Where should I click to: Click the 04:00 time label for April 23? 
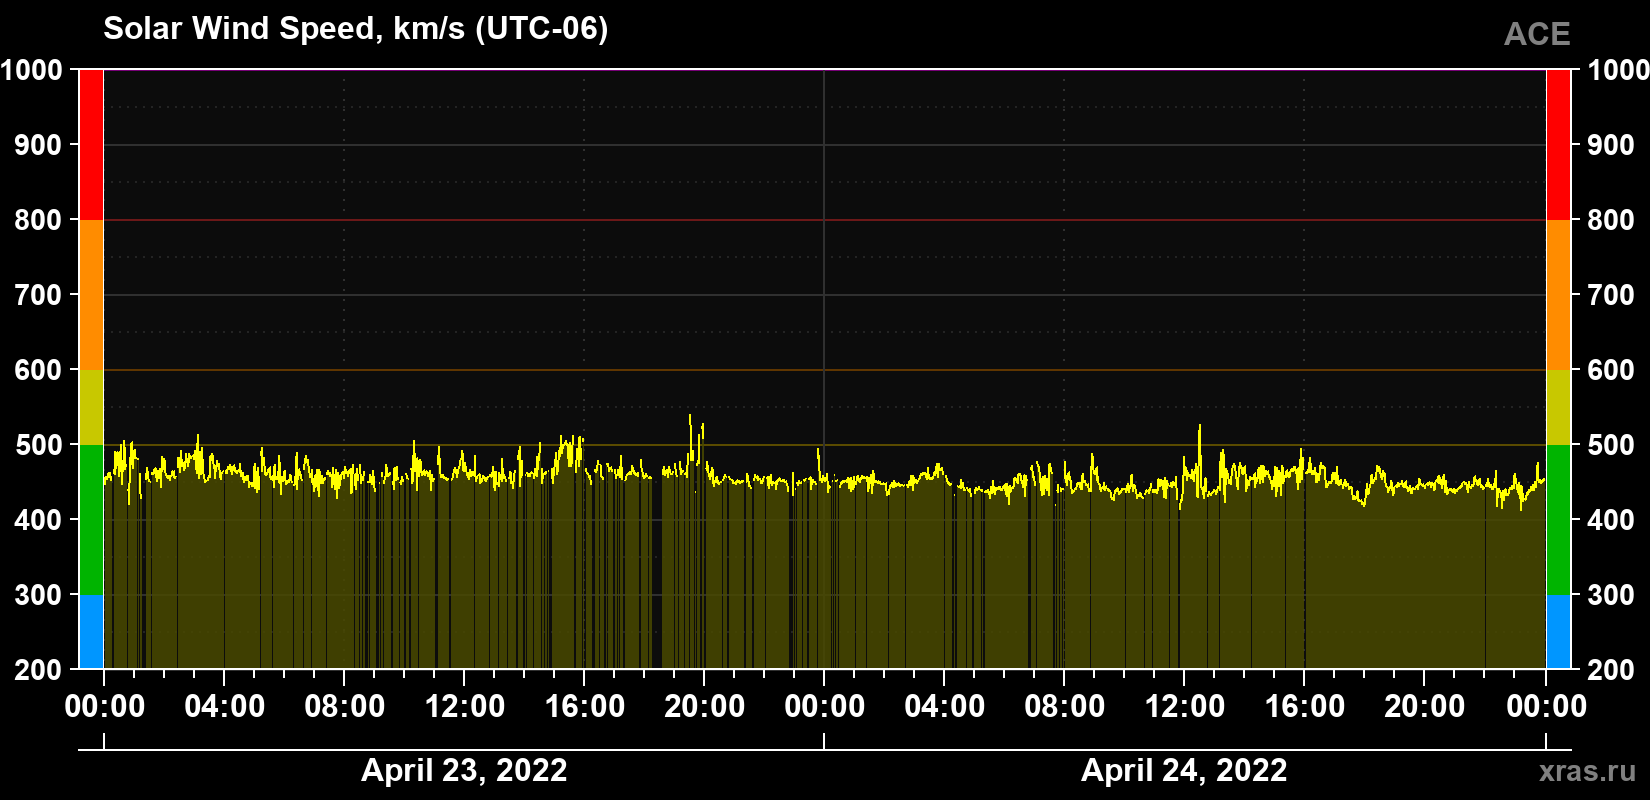[x=224, y=707]
